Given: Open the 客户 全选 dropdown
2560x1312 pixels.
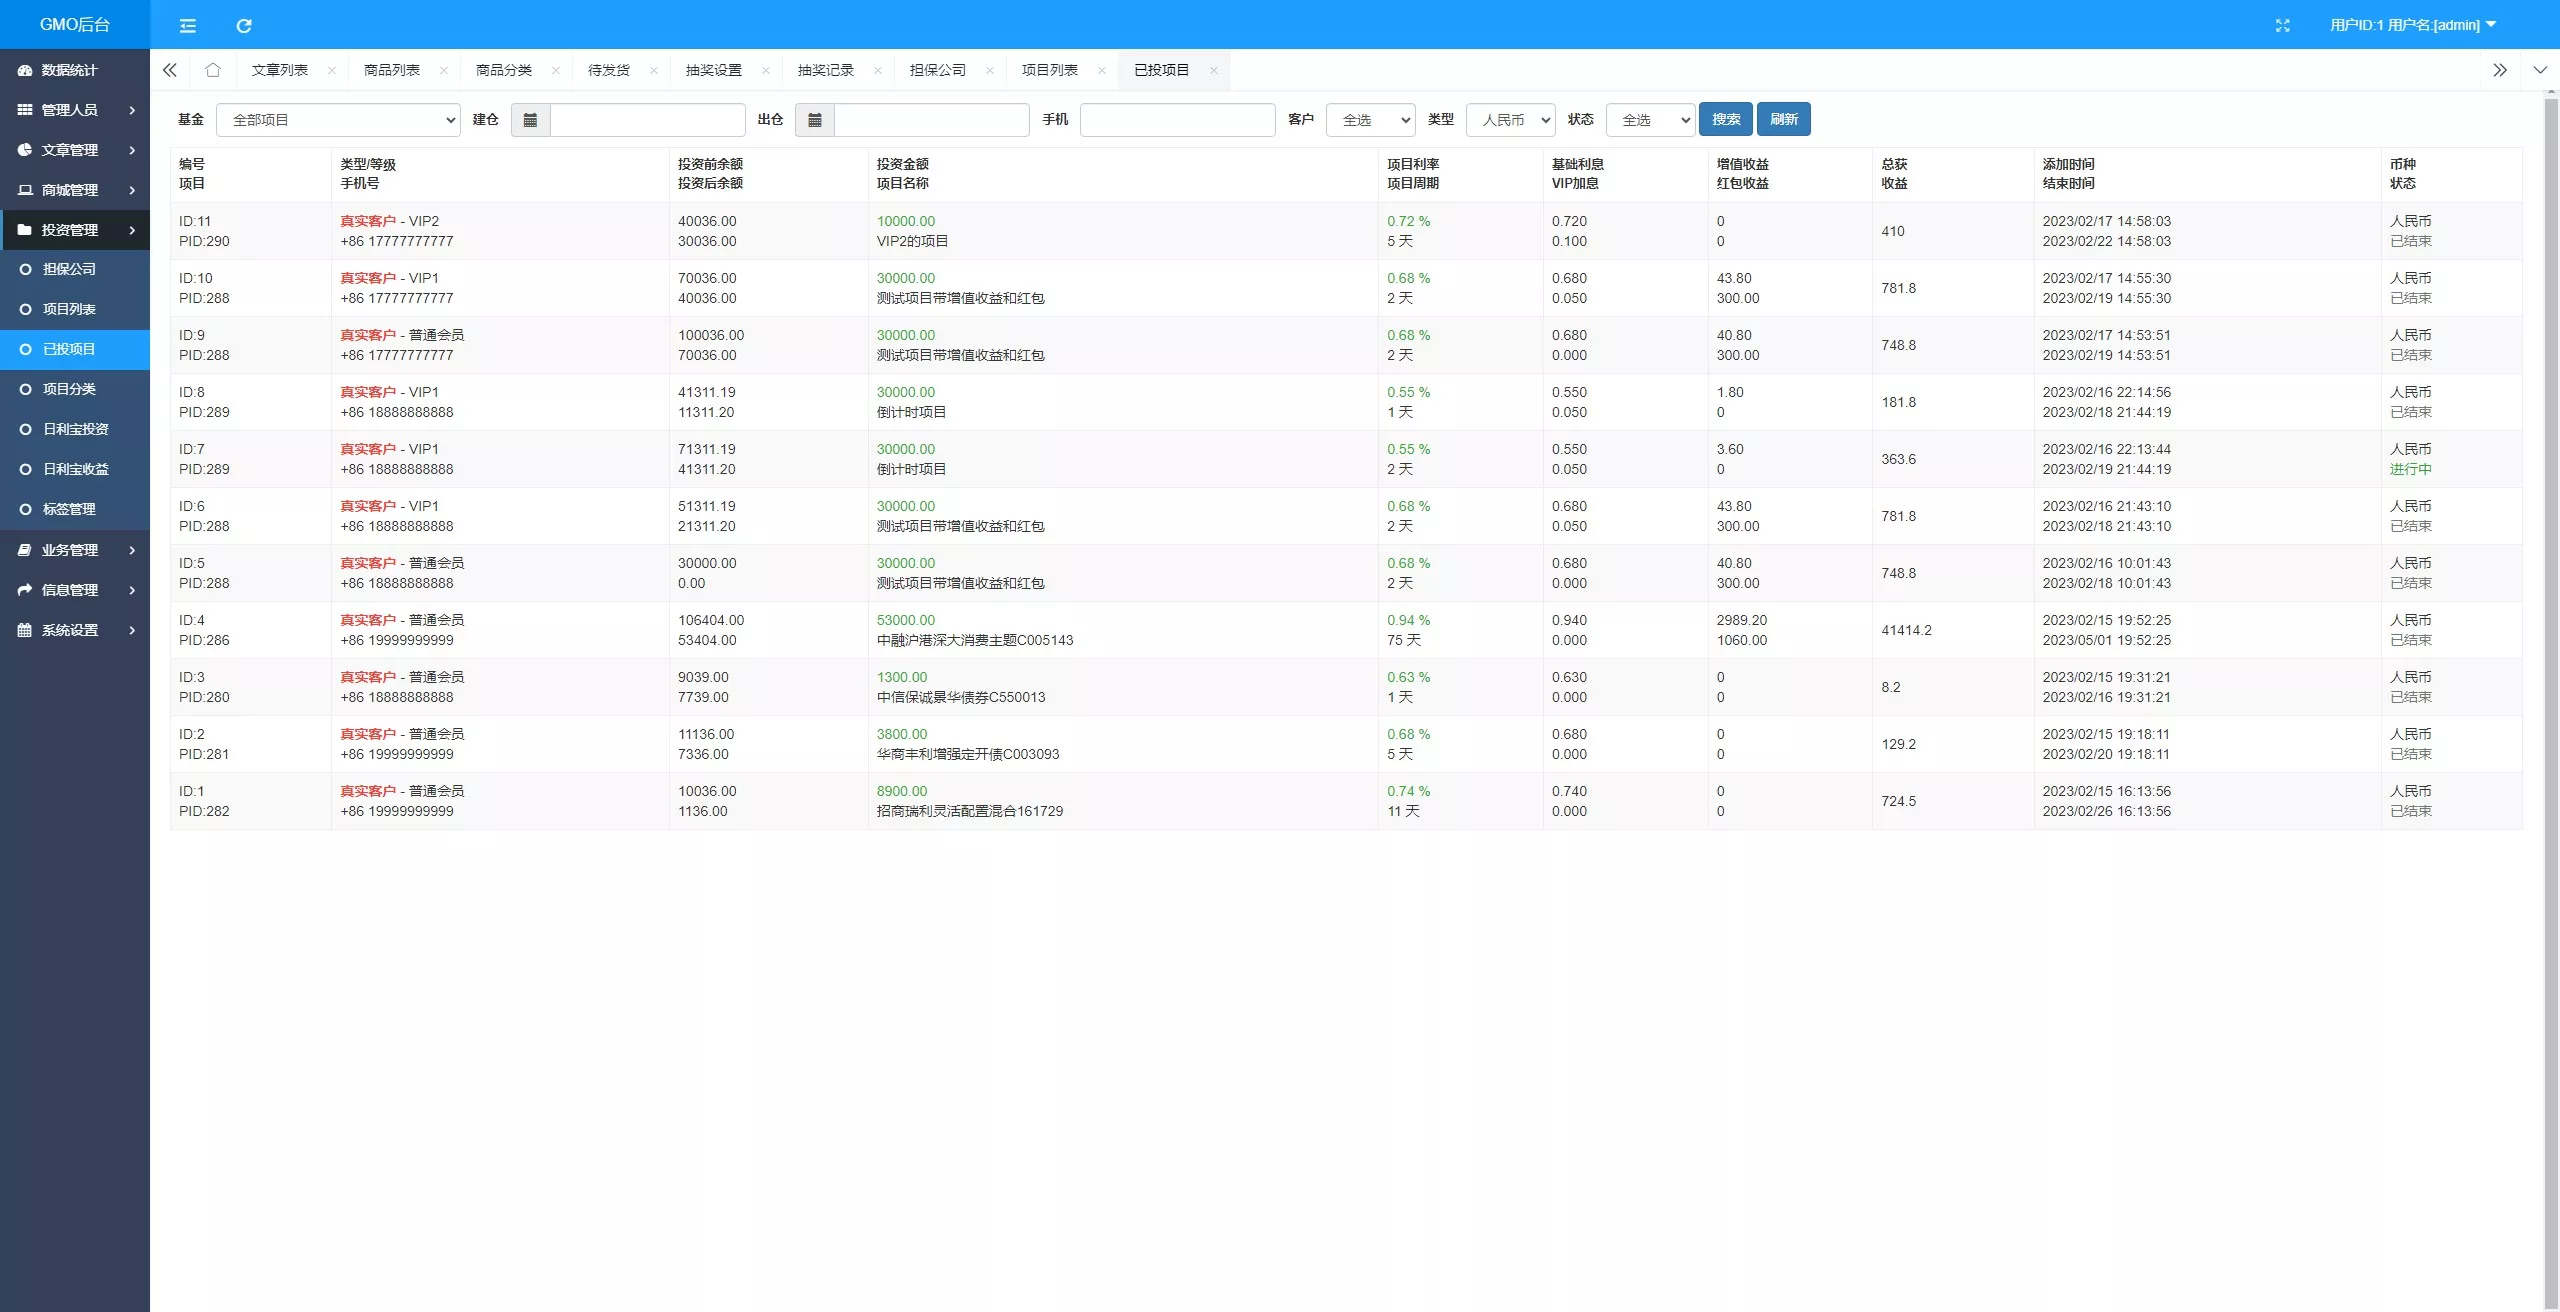Looking at the screenshot, I should pyautogui.click(x=1371, y=120).
